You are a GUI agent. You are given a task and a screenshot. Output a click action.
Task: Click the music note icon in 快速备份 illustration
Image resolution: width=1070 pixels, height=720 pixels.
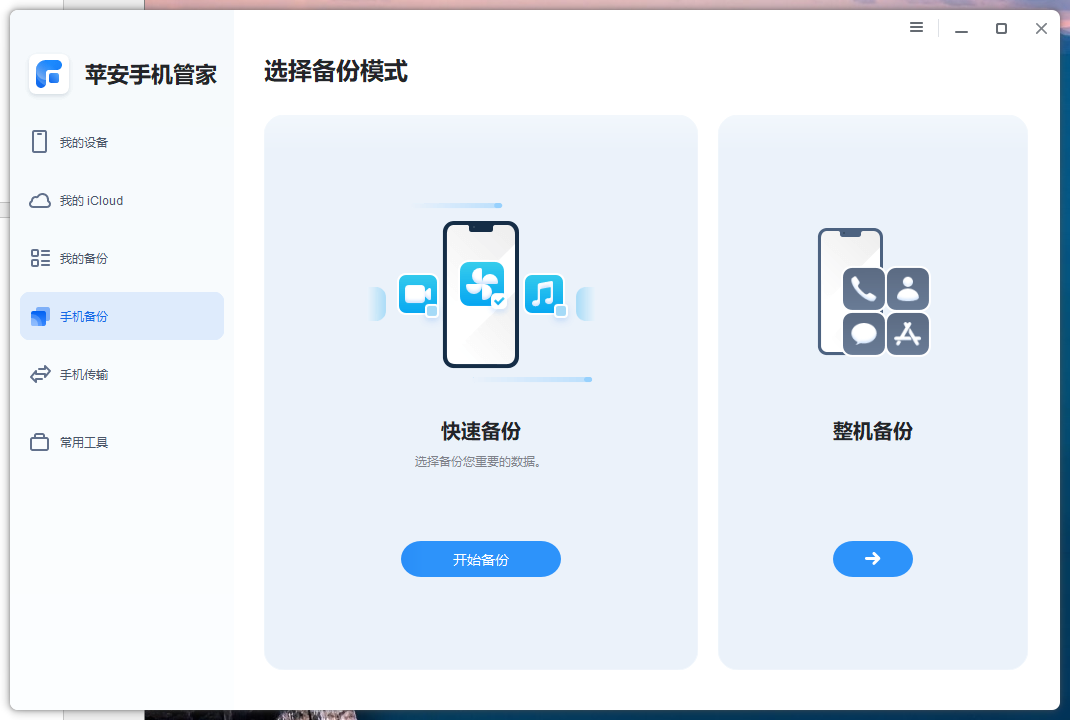click(544, 295)
